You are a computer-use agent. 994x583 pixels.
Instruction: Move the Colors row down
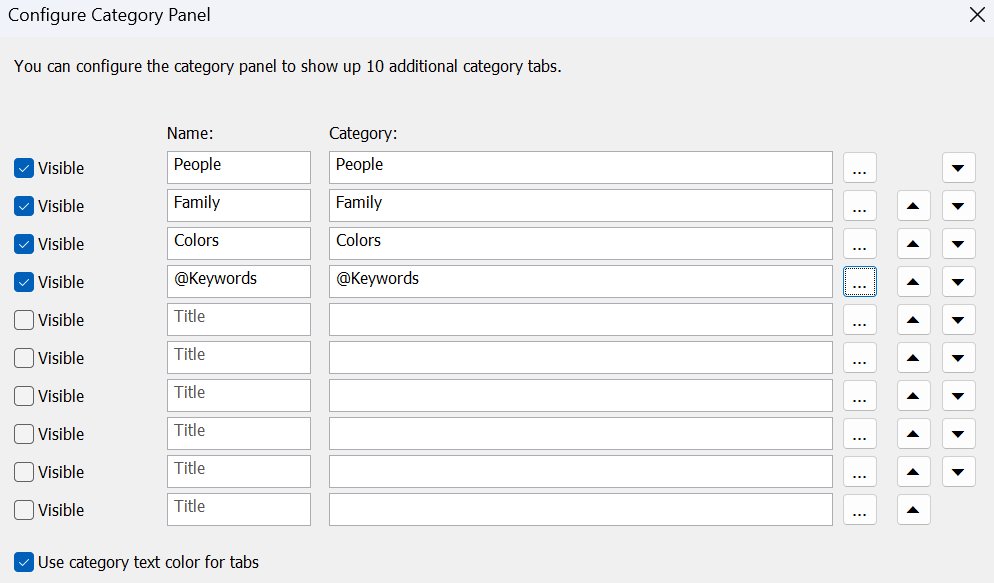click(x=958, y=244)
